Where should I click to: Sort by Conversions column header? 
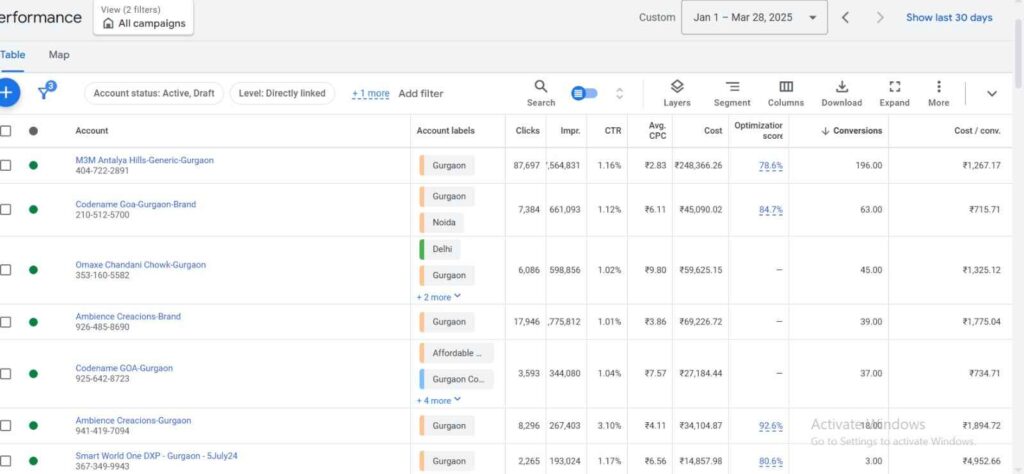852,131
